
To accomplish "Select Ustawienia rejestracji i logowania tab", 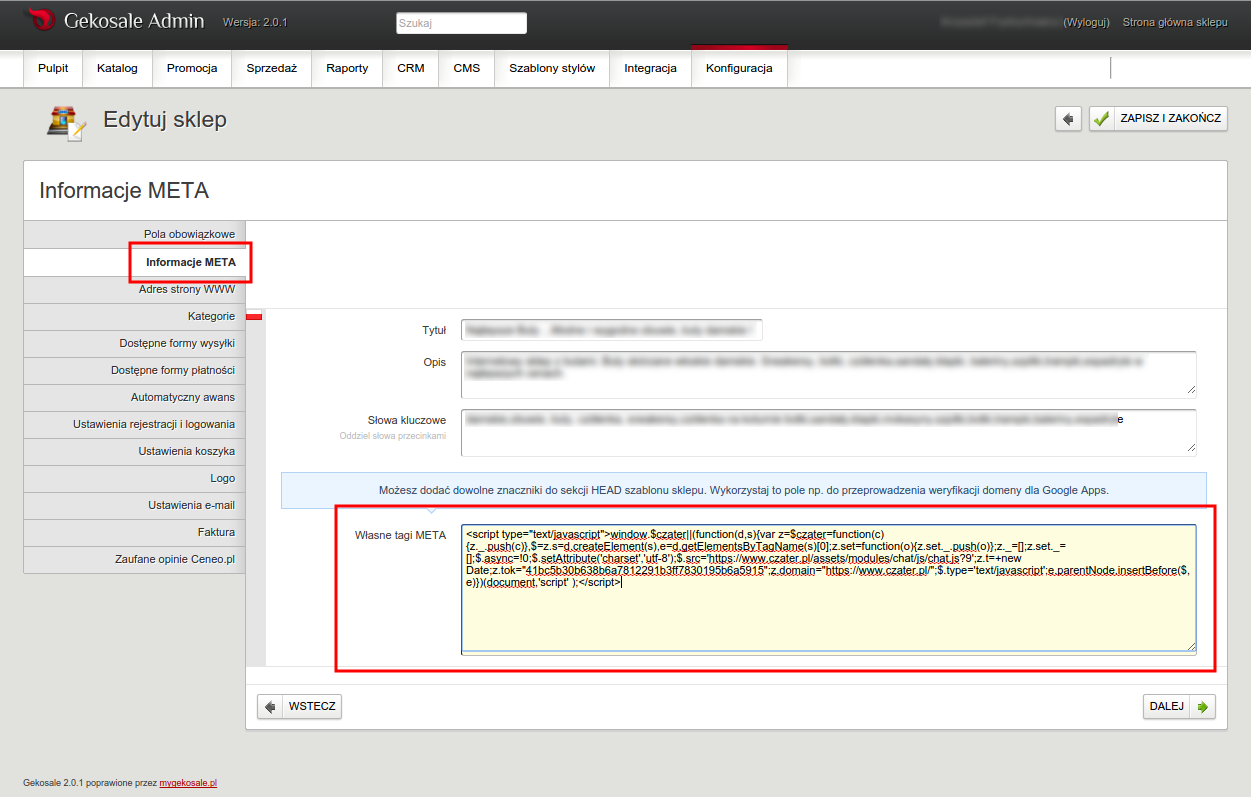I will click(134, 424).
